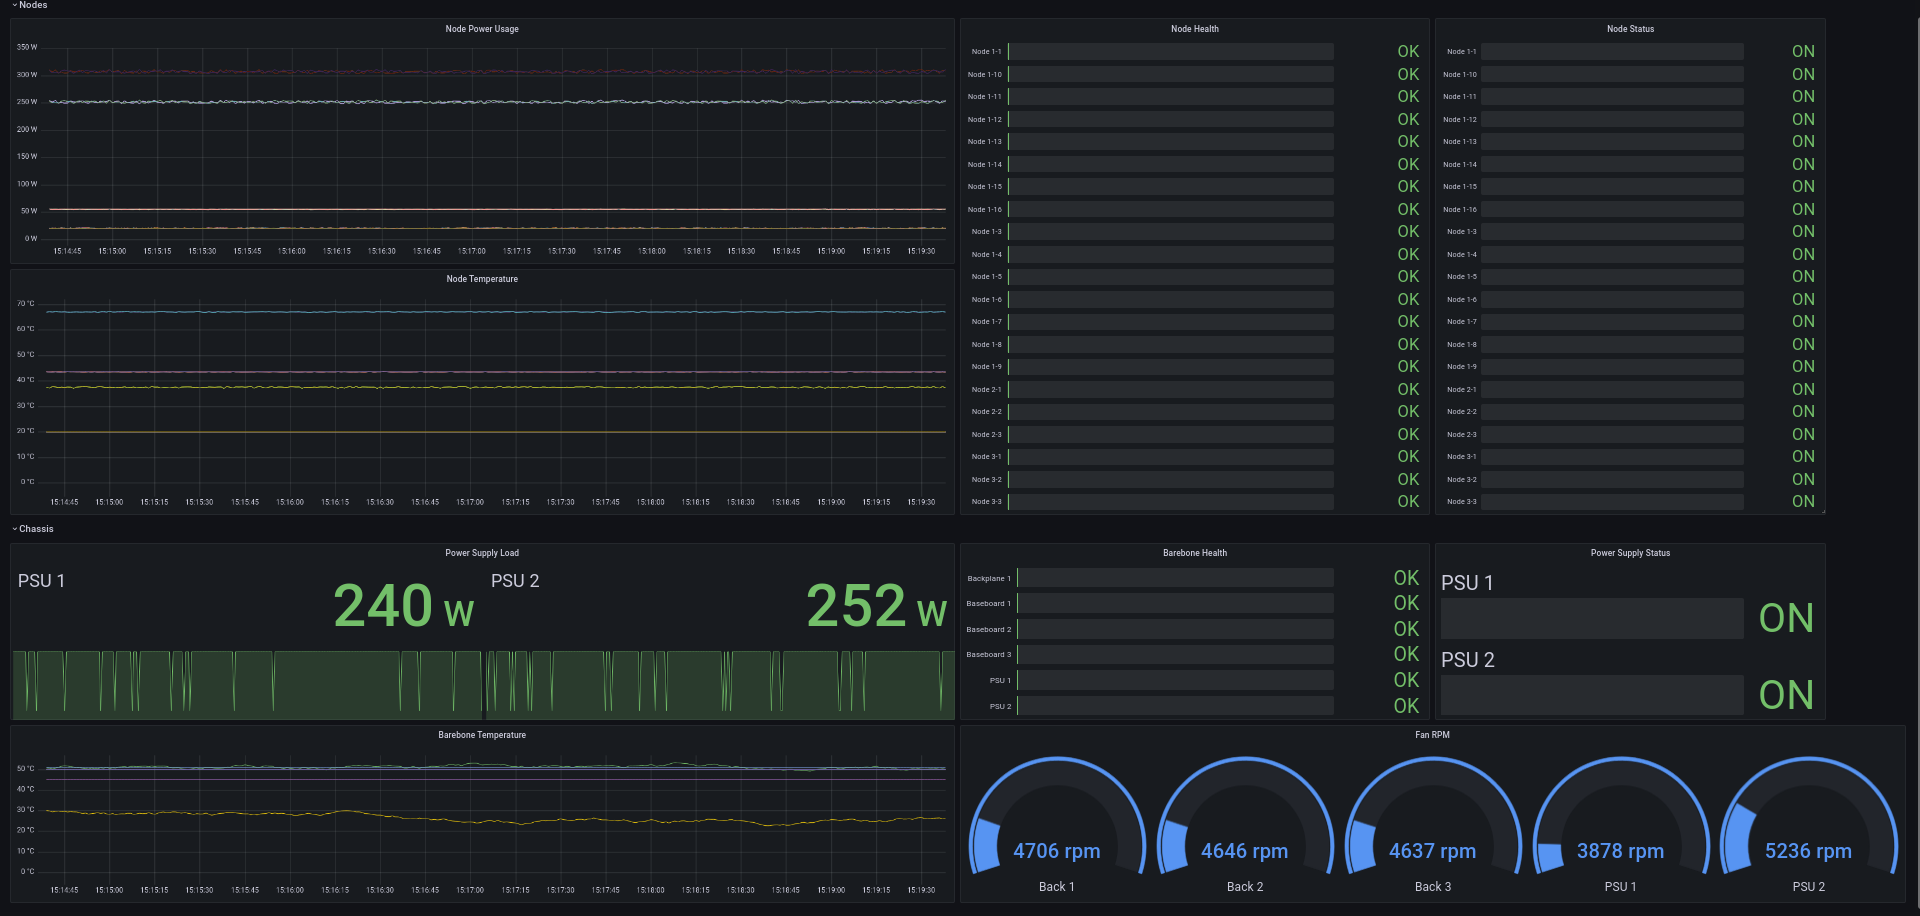Click the Node Status panel header
Viewport: 1920px width, 916px height.
pos(1629,29)
